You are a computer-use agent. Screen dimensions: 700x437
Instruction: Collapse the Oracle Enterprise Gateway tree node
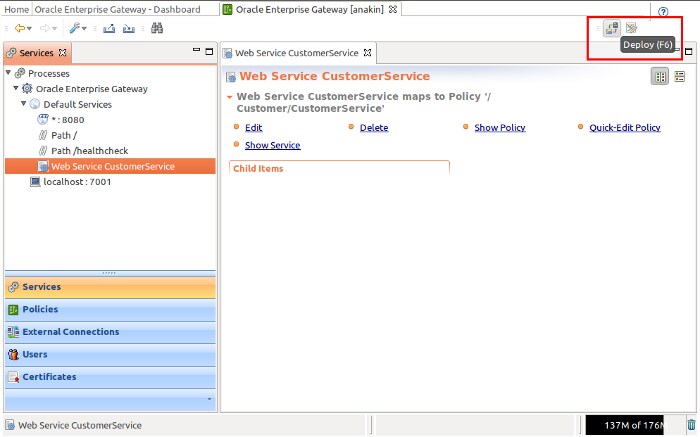coord(16,87)
